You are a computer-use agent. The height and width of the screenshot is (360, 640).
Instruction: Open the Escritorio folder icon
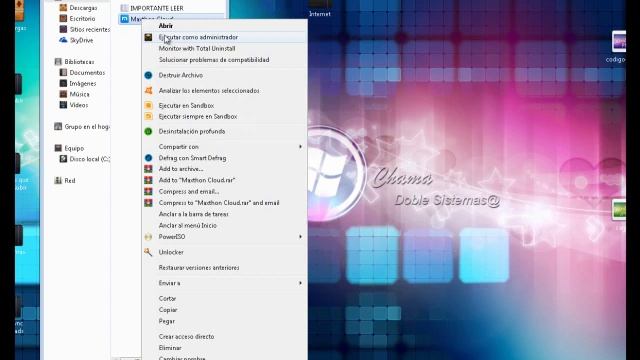point(63,18)
